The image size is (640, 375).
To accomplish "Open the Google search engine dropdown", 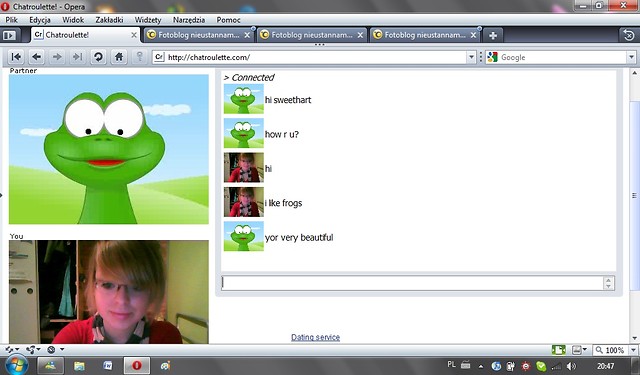I will (631, 57).
